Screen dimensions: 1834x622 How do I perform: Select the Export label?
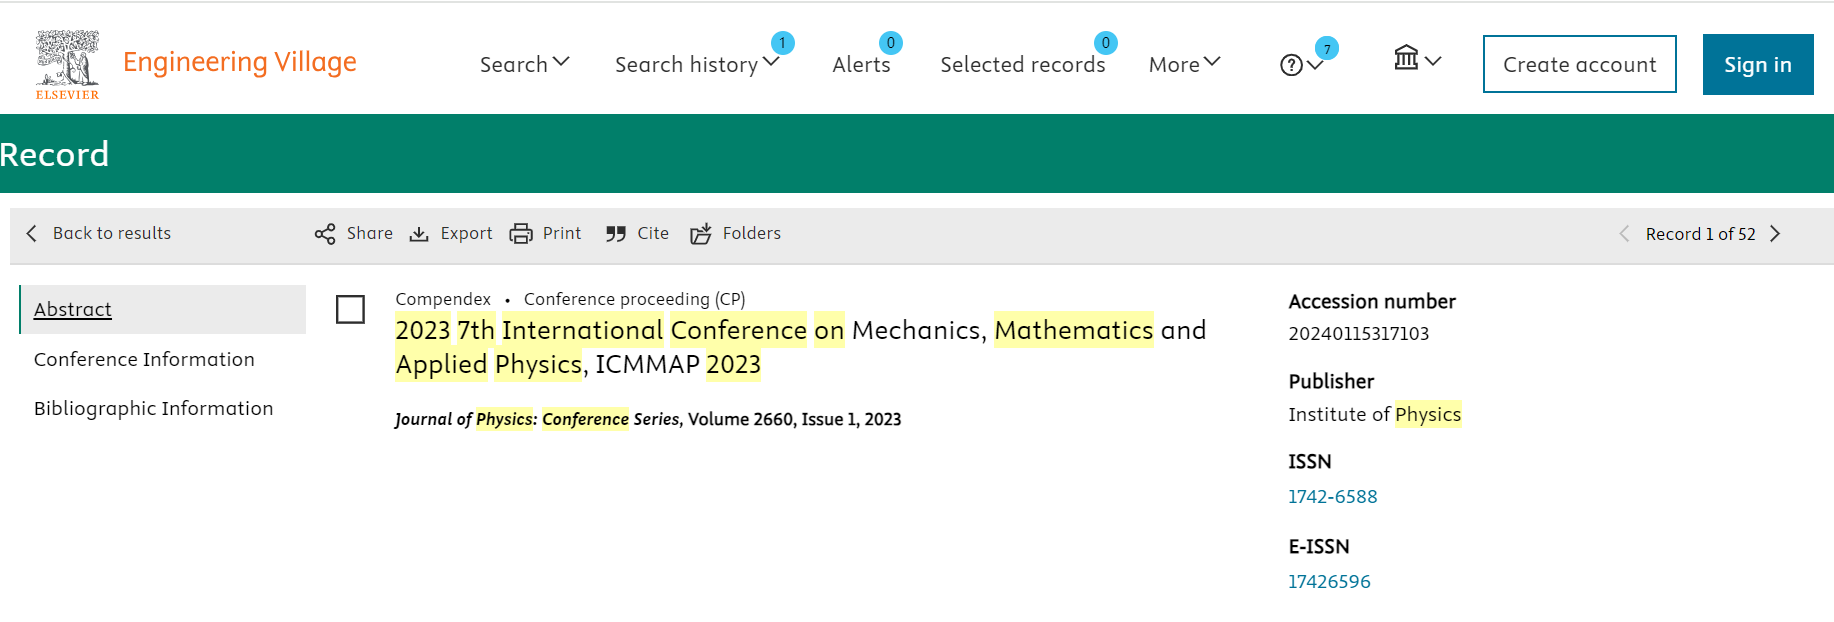tap(466, 233)
